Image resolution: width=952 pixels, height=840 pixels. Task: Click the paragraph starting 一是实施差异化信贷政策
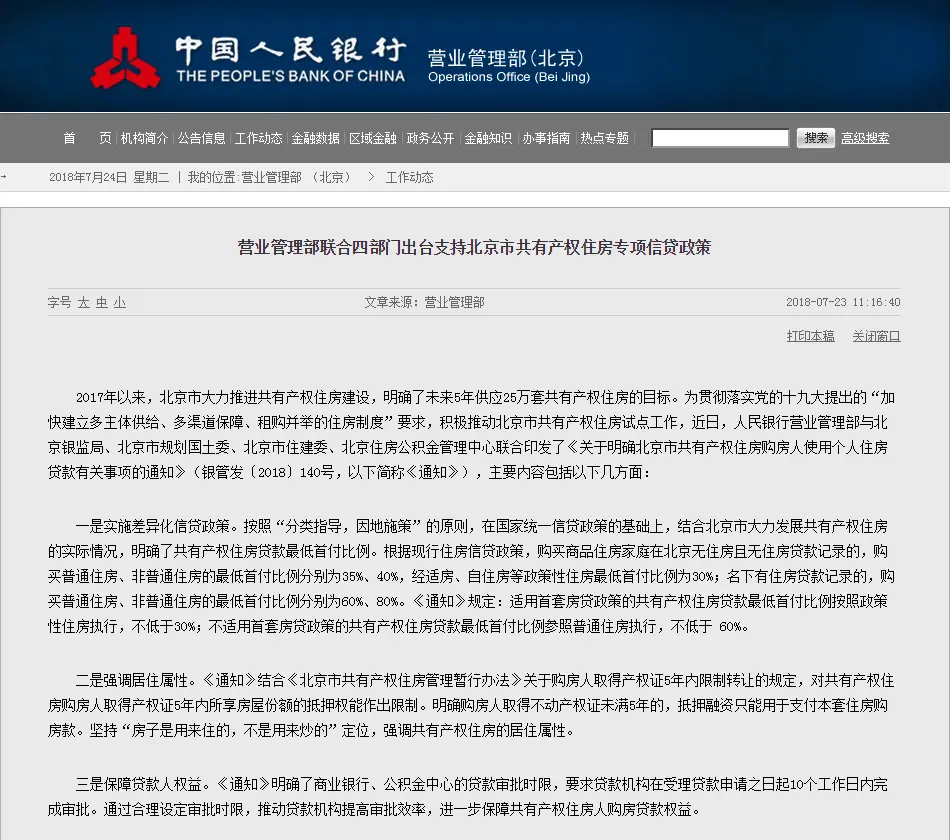pos(471,576)
